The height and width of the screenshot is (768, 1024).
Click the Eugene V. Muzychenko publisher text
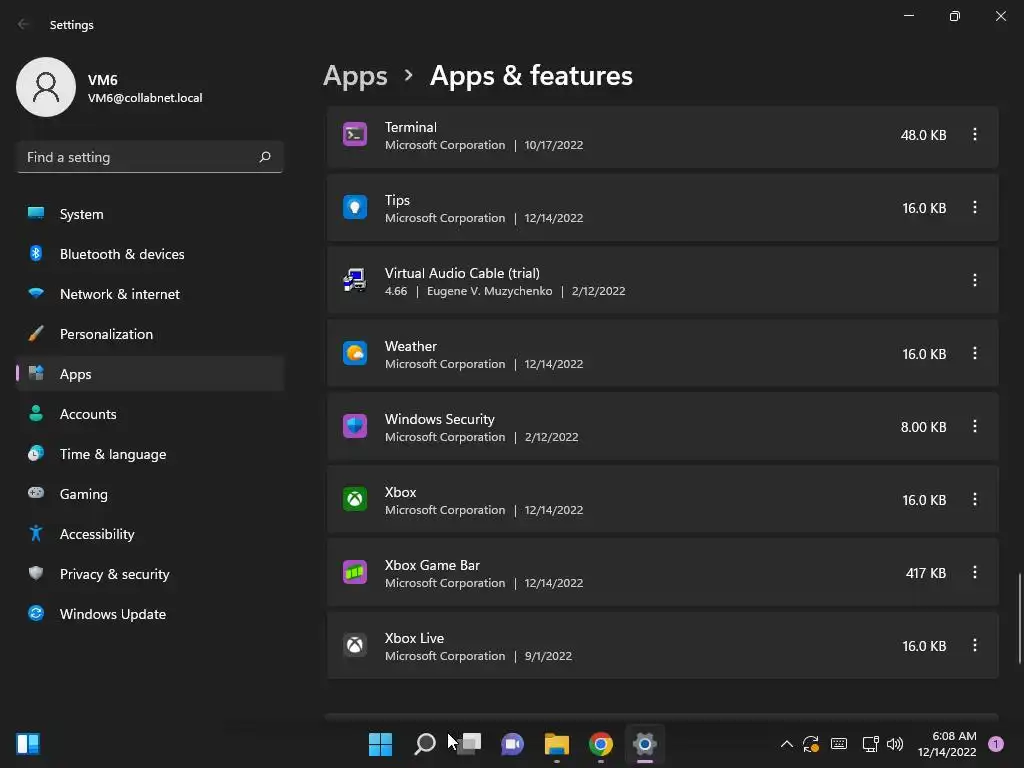pyautogui.click(x=489, y=291)
